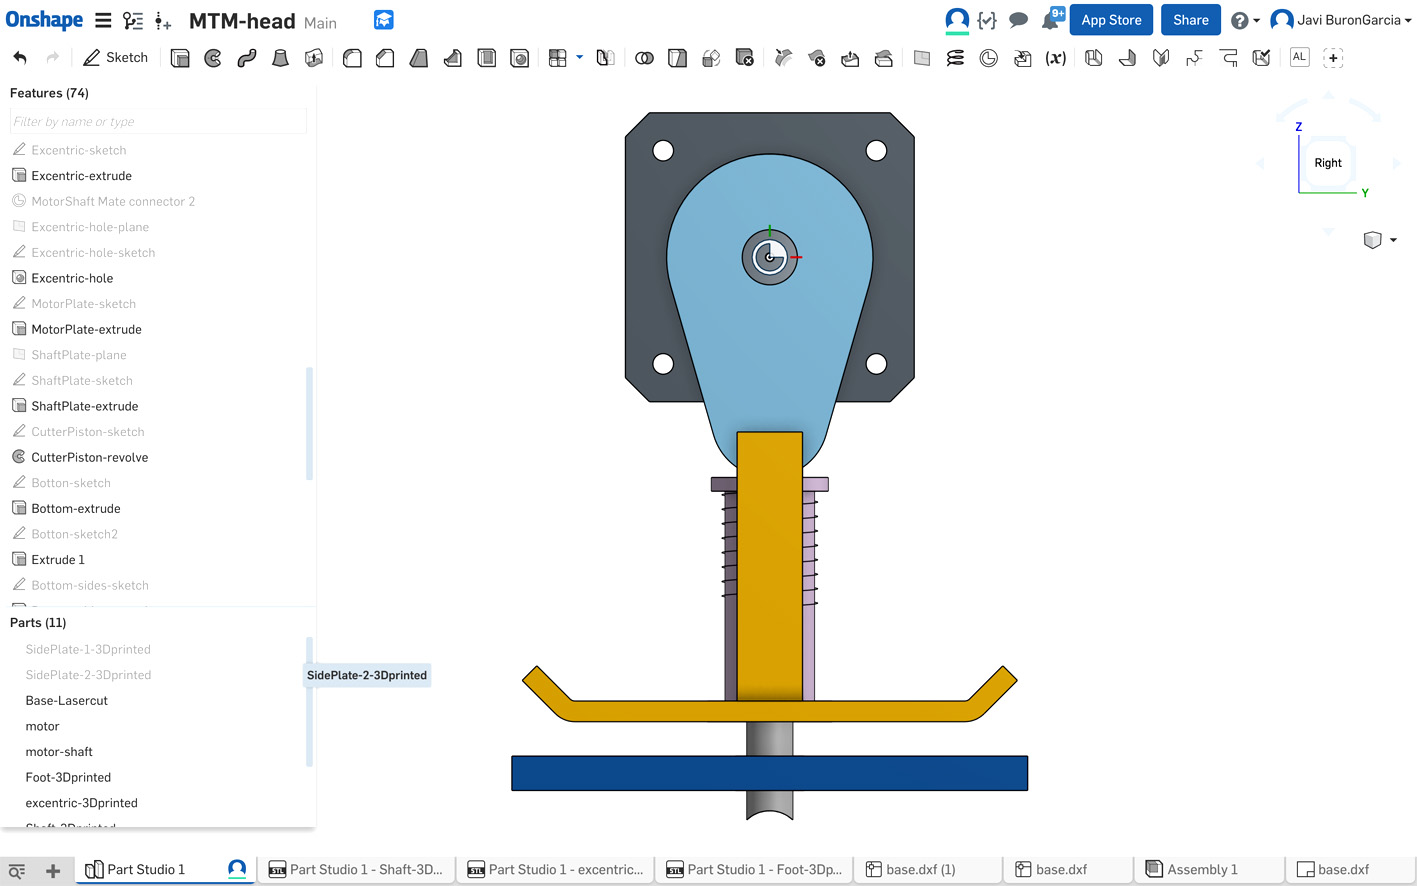Viewport: 1417px width, 886px height.
Task: Activate the Loft tool
Action: [280, 58]
